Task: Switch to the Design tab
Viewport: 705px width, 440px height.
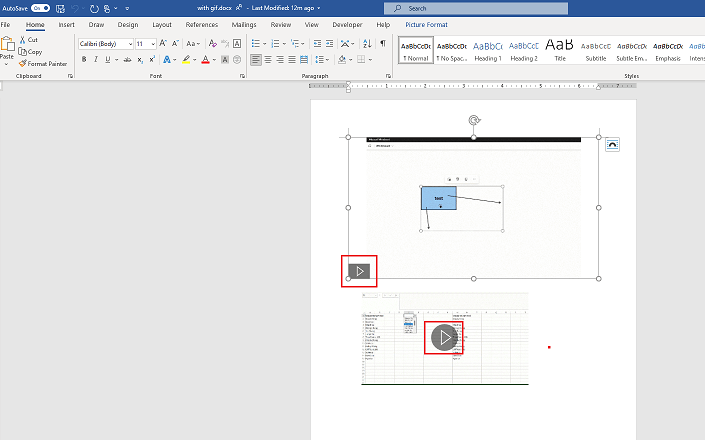Action: (128, 25)
